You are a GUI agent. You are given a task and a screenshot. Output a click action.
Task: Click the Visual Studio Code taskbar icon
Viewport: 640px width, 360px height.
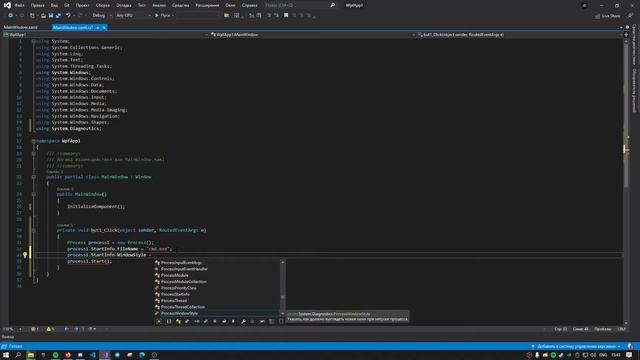(93, 355)
